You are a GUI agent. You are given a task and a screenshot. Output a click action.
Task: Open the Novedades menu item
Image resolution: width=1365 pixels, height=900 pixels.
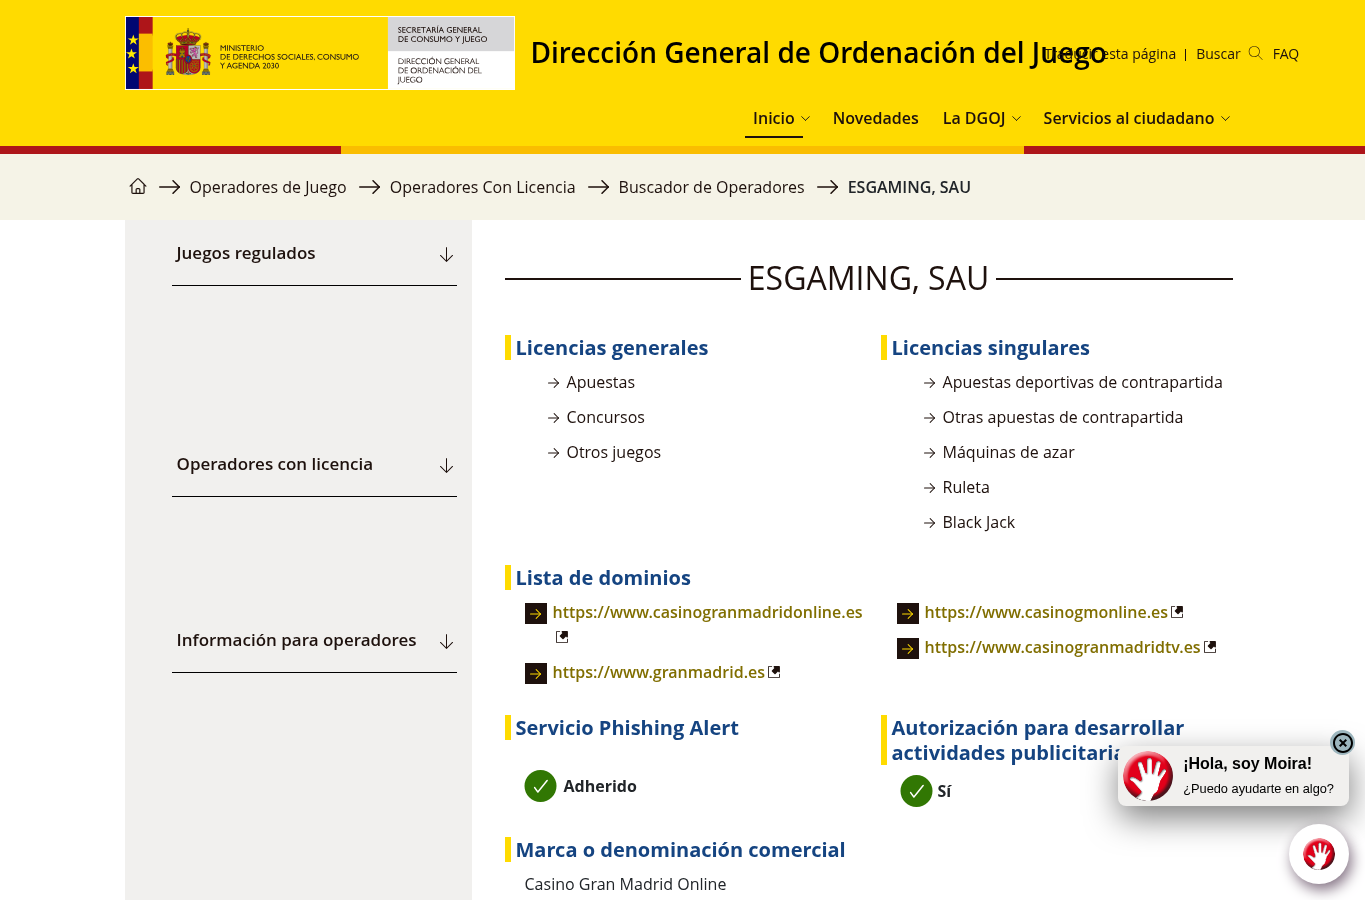pyautogui.click(x=875, y=118)
